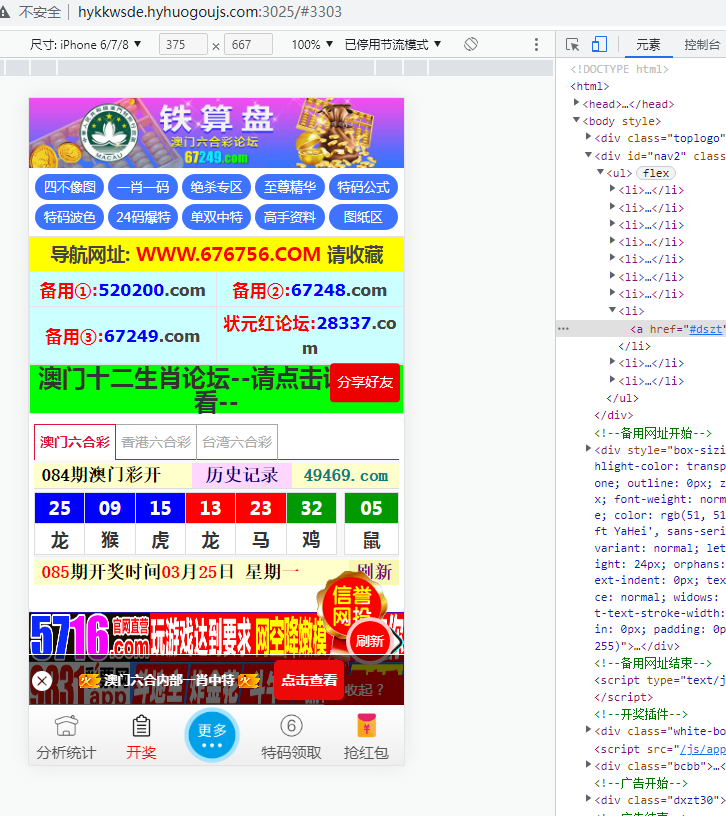Open the device size iPhone 6/7/8 dropdown
The height and width of the screenshot is (816, 726).
(85, 45)
